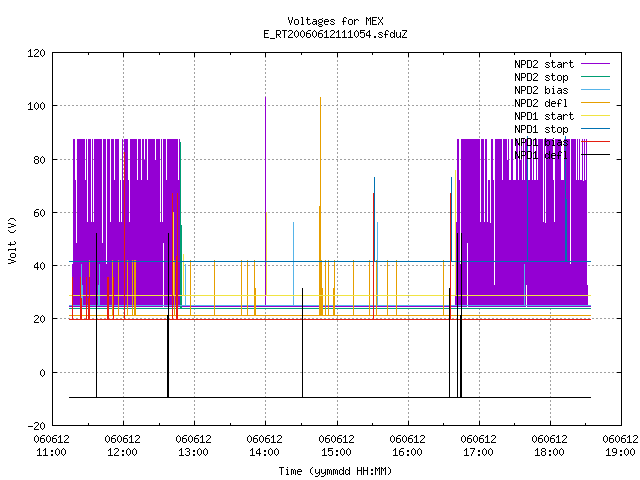Click the y-axis tick value -20

37,426
